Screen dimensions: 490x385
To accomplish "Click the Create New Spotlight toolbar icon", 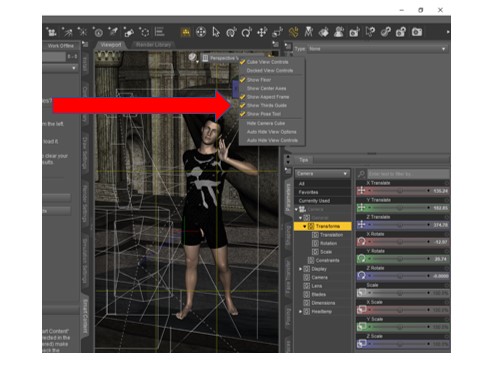I will pos(67,32).
